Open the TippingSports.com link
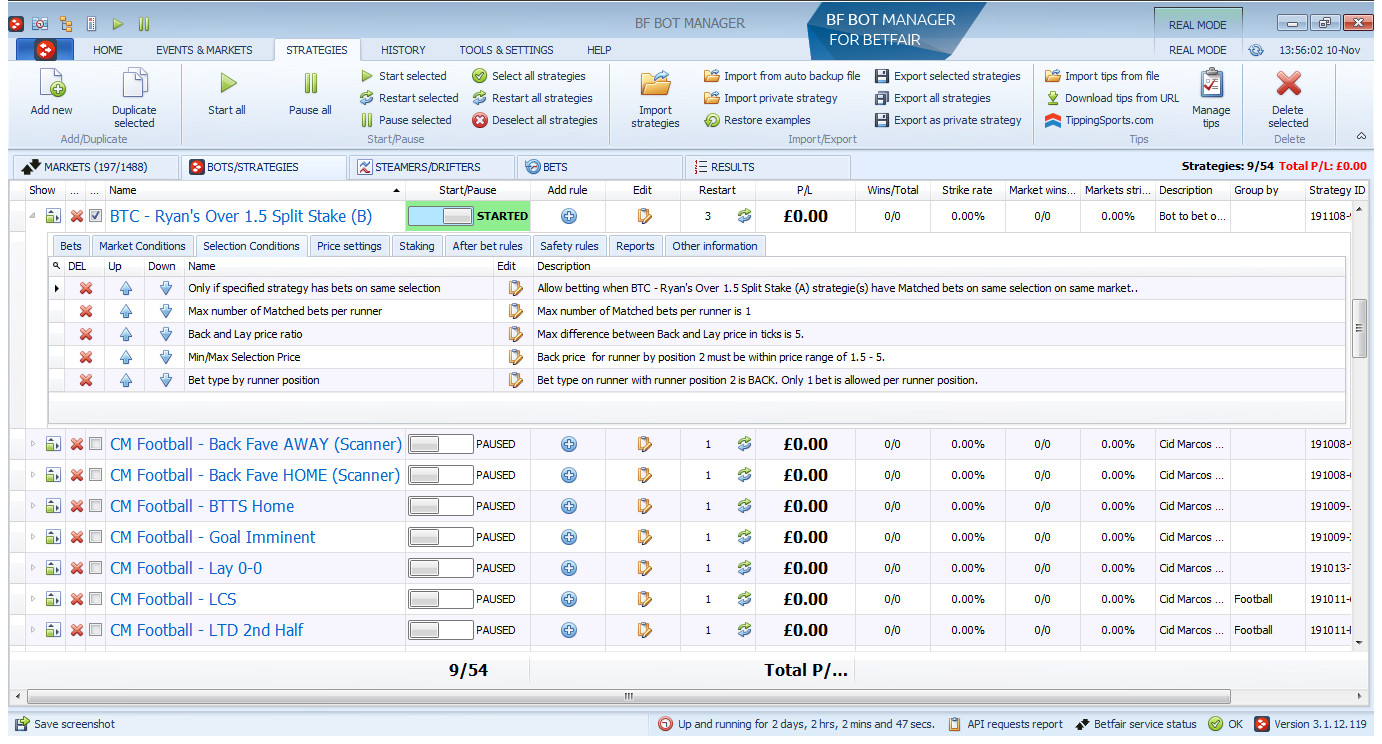 (x=1099, y=120)
